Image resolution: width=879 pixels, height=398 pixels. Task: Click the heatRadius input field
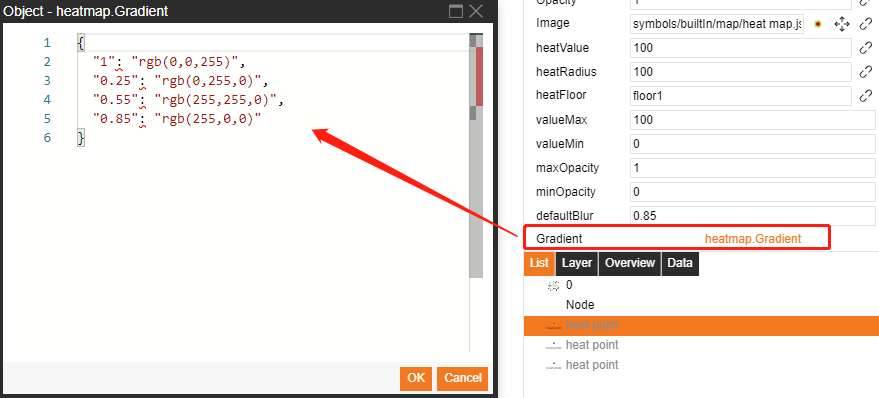tap(741, 72)
